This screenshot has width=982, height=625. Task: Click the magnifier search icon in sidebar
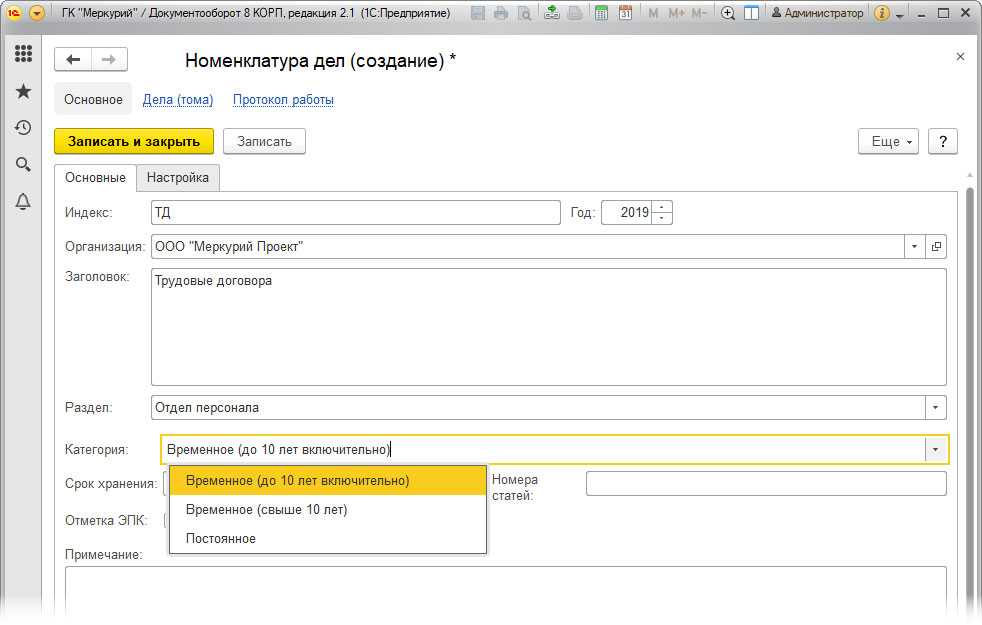(23, 165)
